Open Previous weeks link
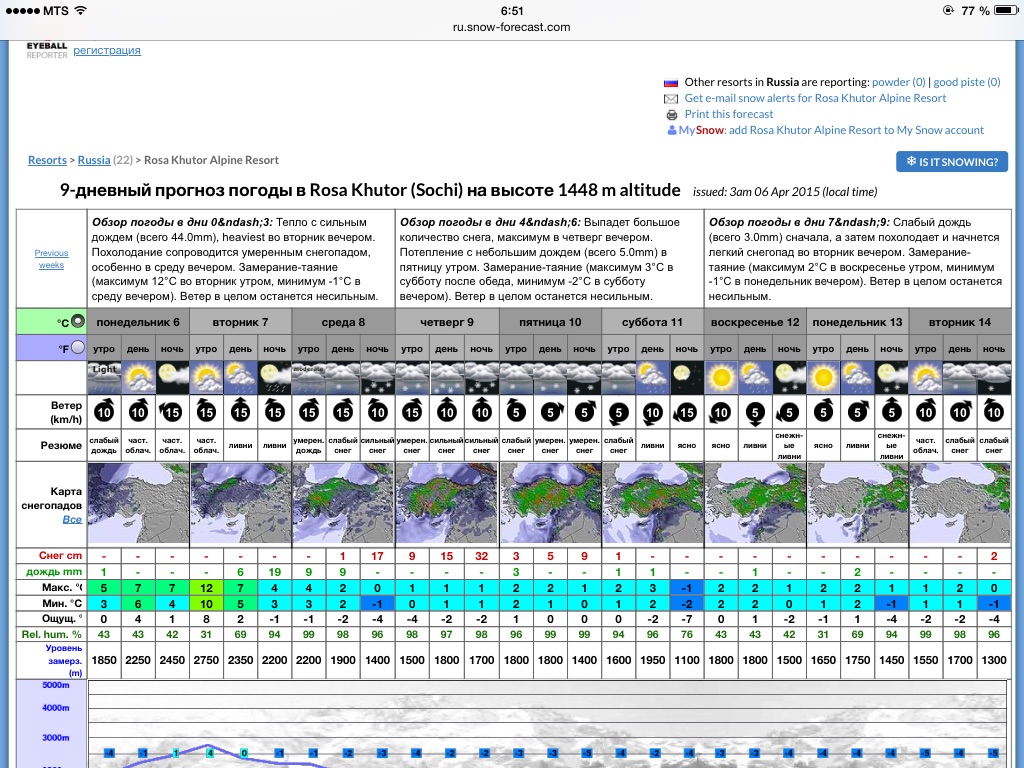This screenshot has width=1024, height=768. point(52,259)
